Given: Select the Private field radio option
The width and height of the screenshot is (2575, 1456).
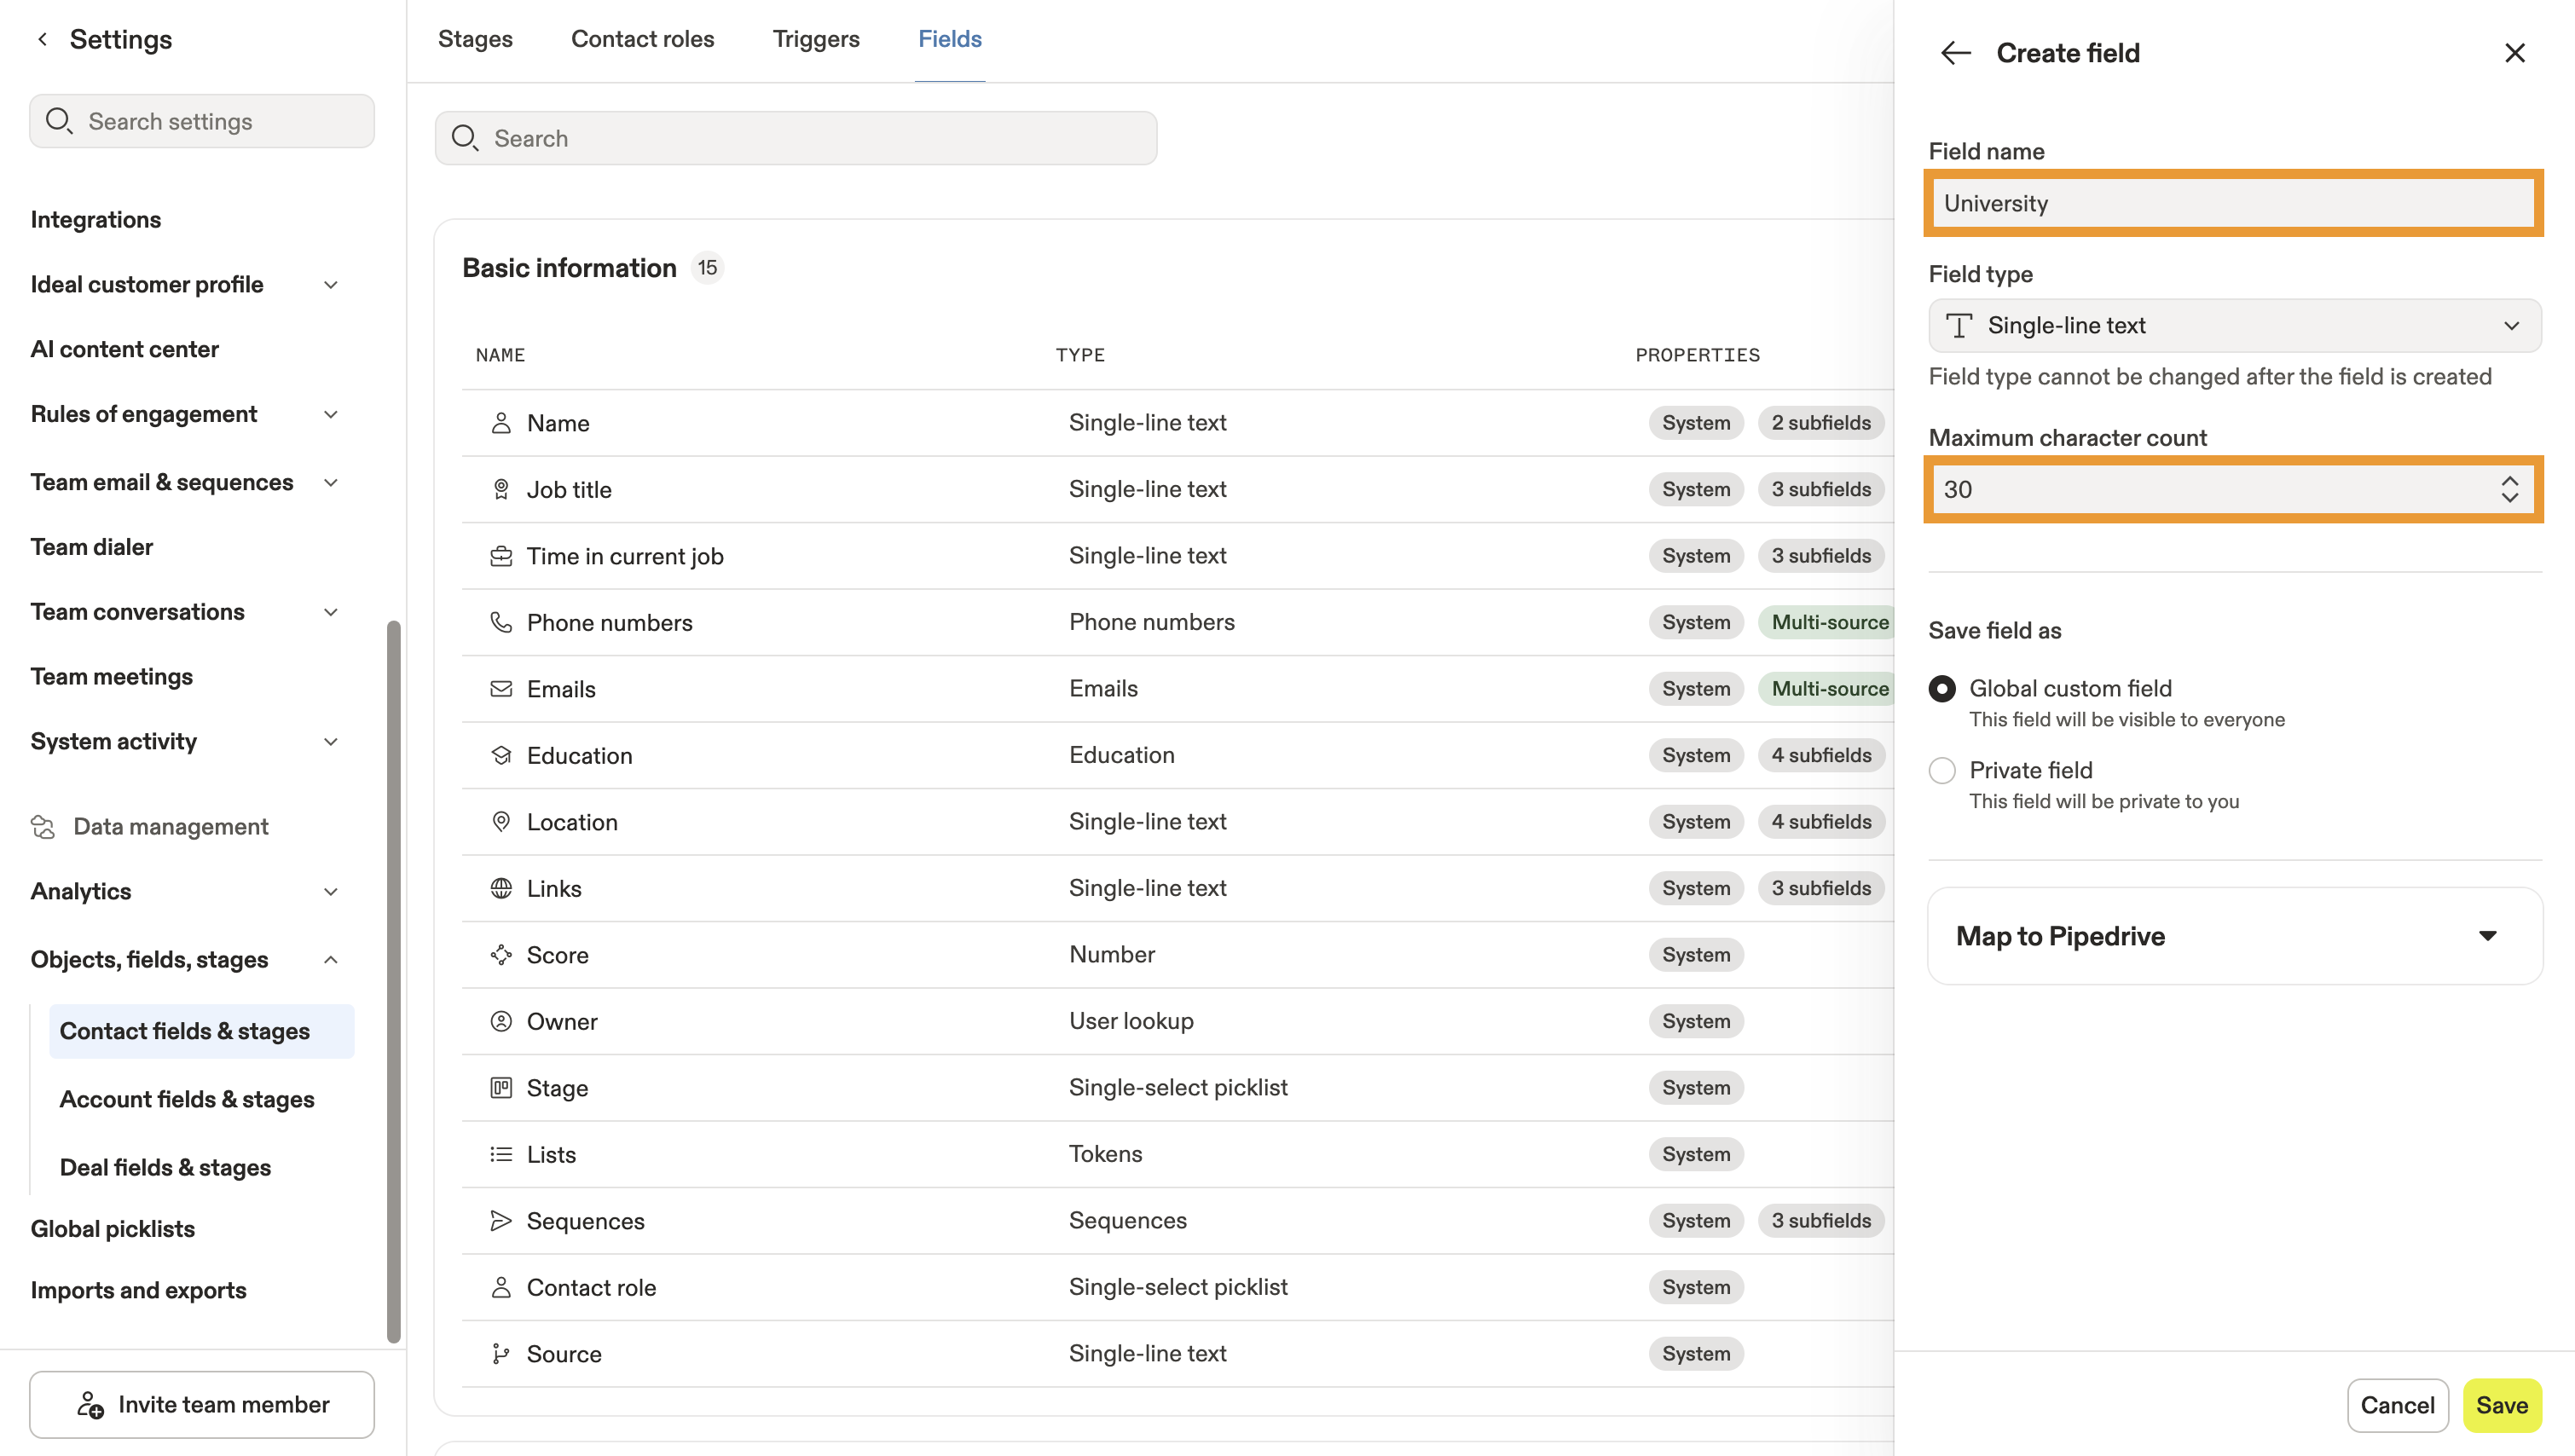Looking at the screenshot, I should pos(1942,771).
